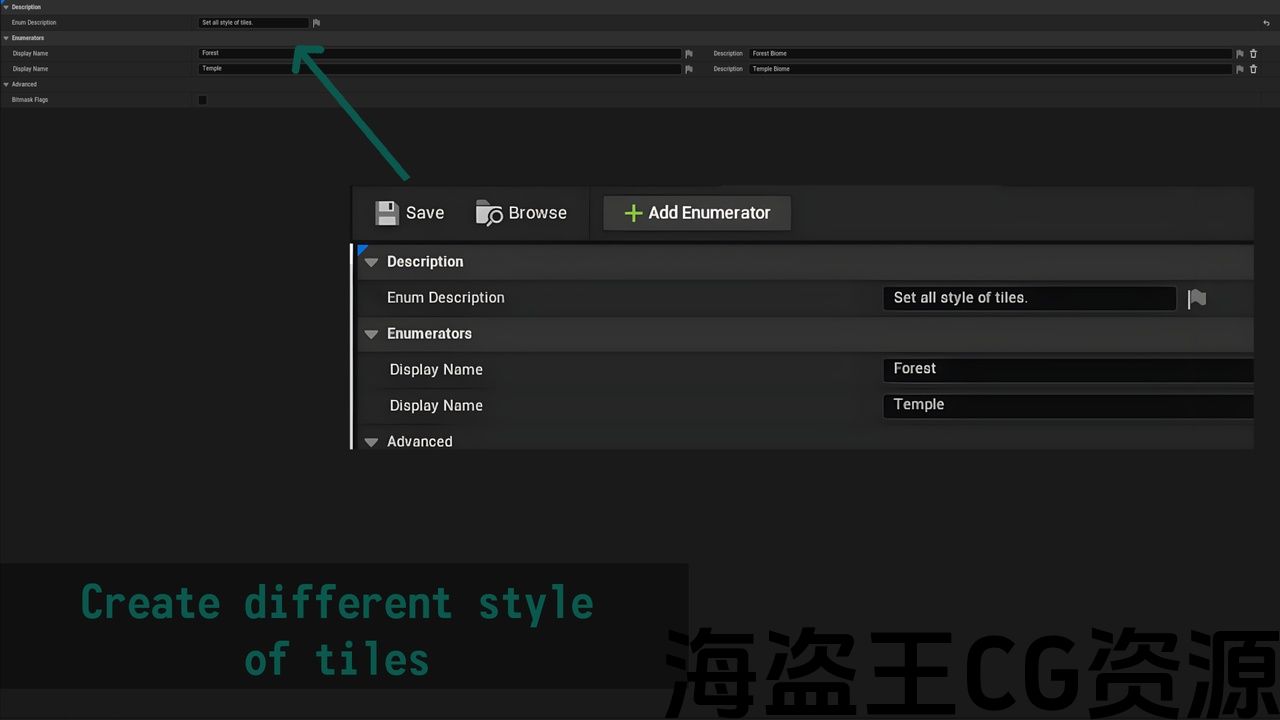Screen dimensions: 1280x720
Task: Click the enlarged Forest display name field
Action: point(1066,369)
